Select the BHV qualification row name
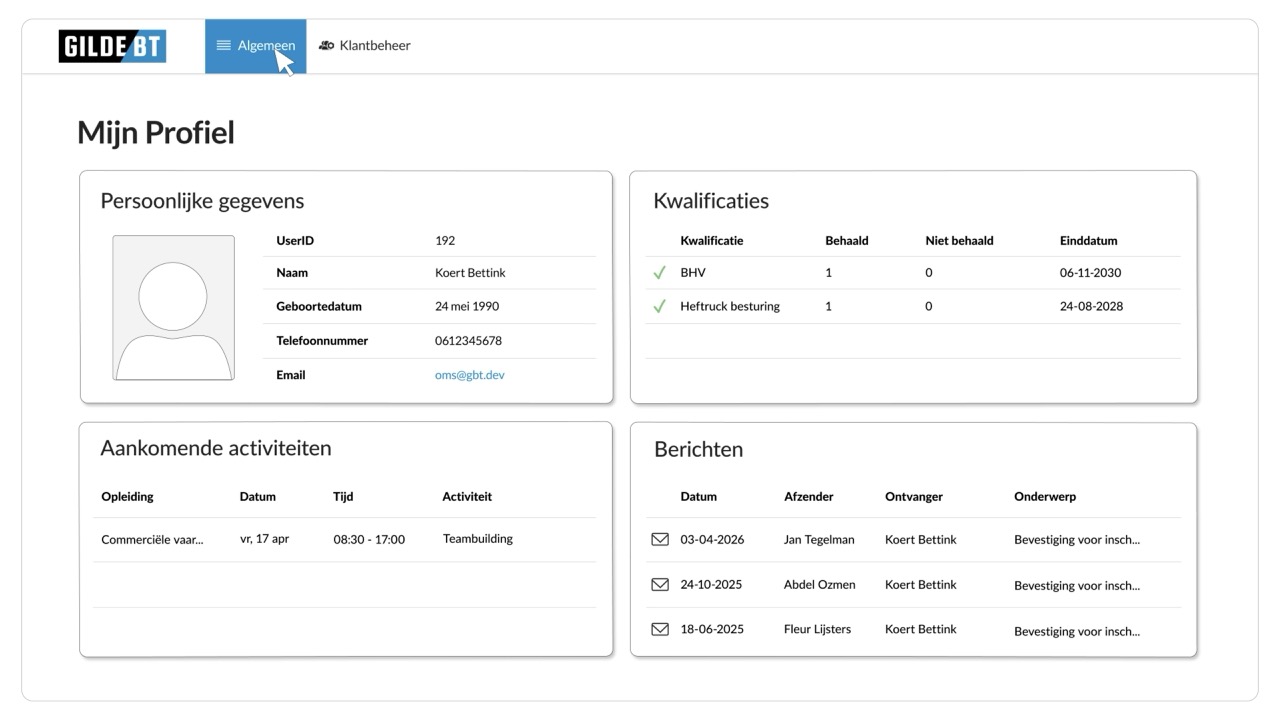The image size is (1280, 720). tap(693, 273)
